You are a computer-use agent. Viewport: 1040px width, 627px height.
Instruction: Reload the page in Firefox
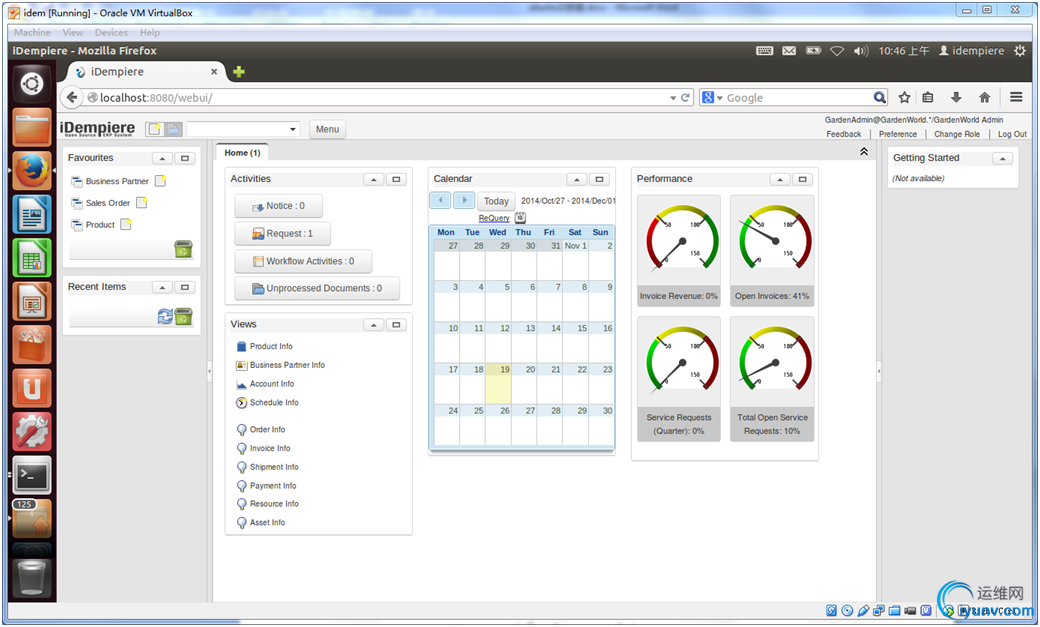click(686, 98)
